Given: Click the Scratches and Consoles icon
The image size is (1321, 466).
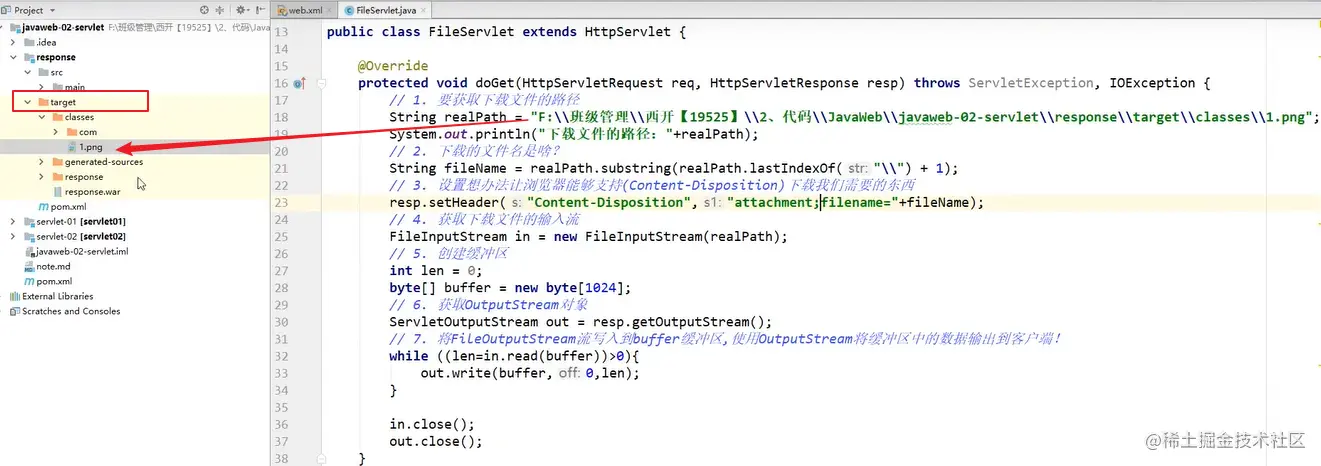Looking at the screenshot, I should pyautogui.click(x=14, y=311).
